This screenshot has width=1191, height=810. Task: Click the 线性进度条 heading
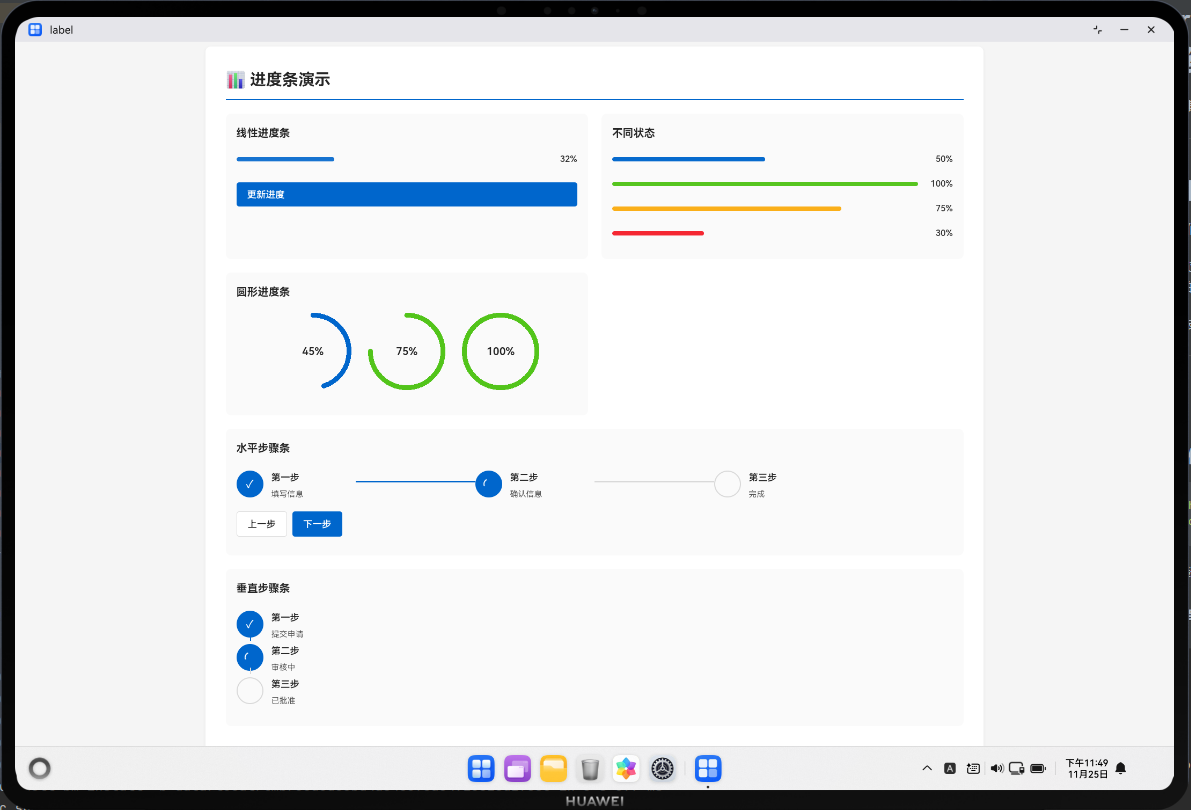coord(263,133)
